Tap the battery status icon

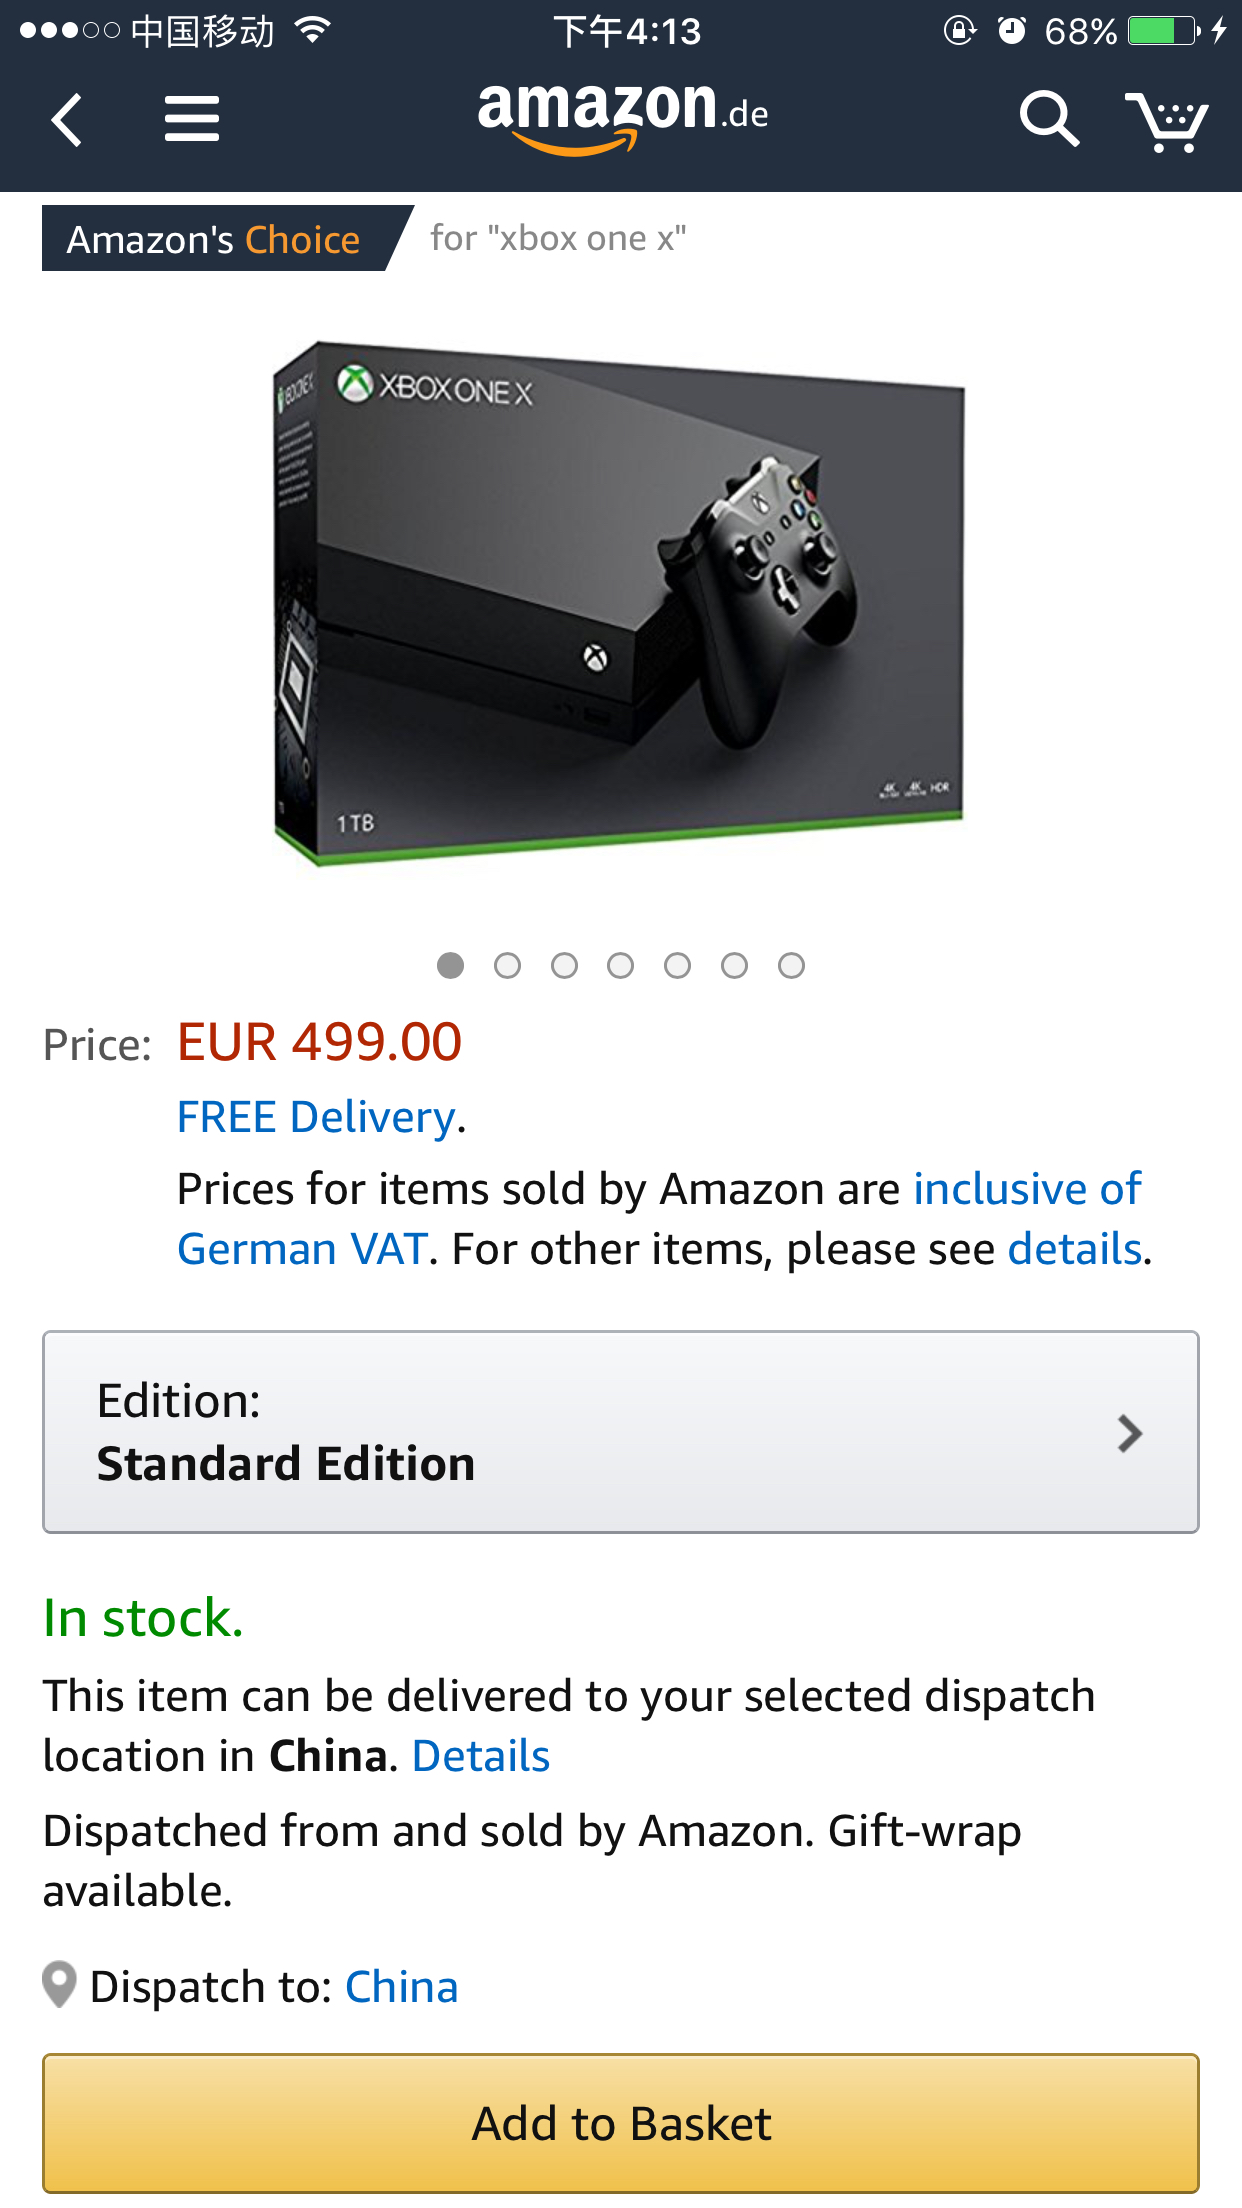[1163, 31]
